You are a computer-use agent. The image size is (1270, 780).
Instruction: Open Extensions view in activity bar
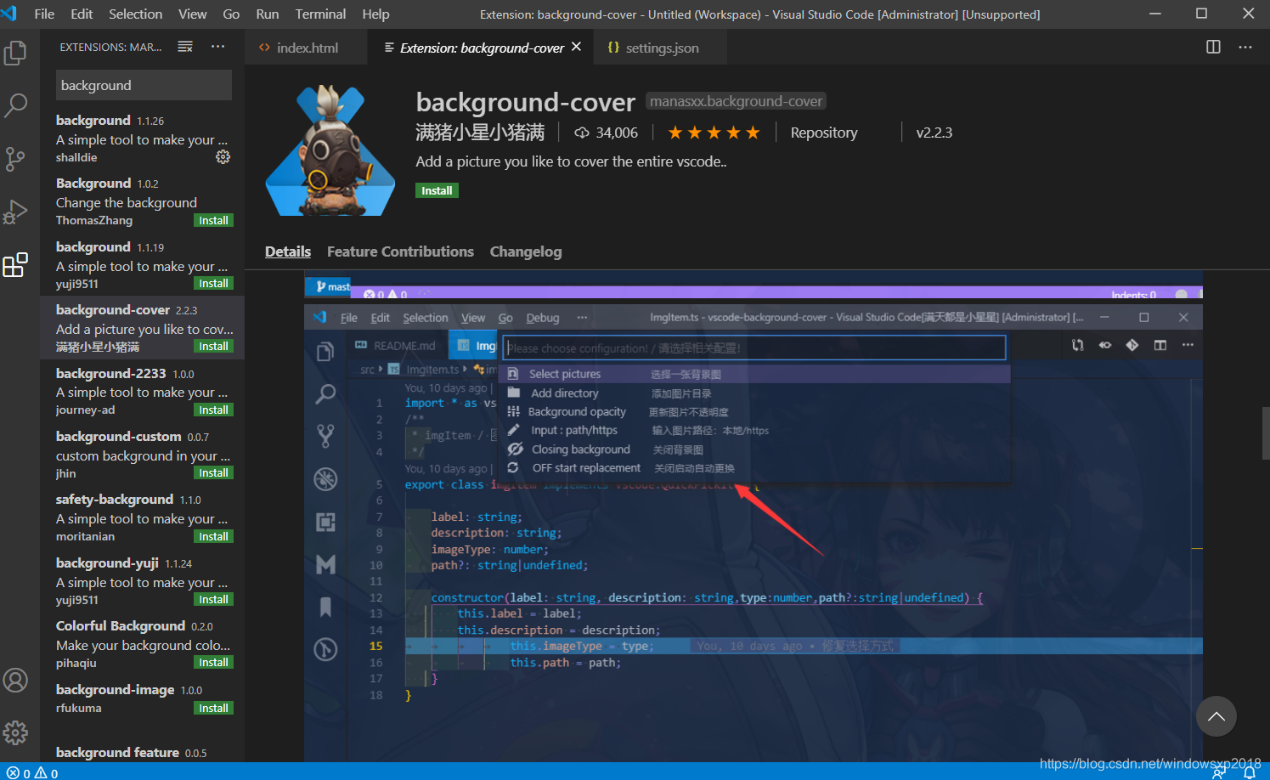16,265
